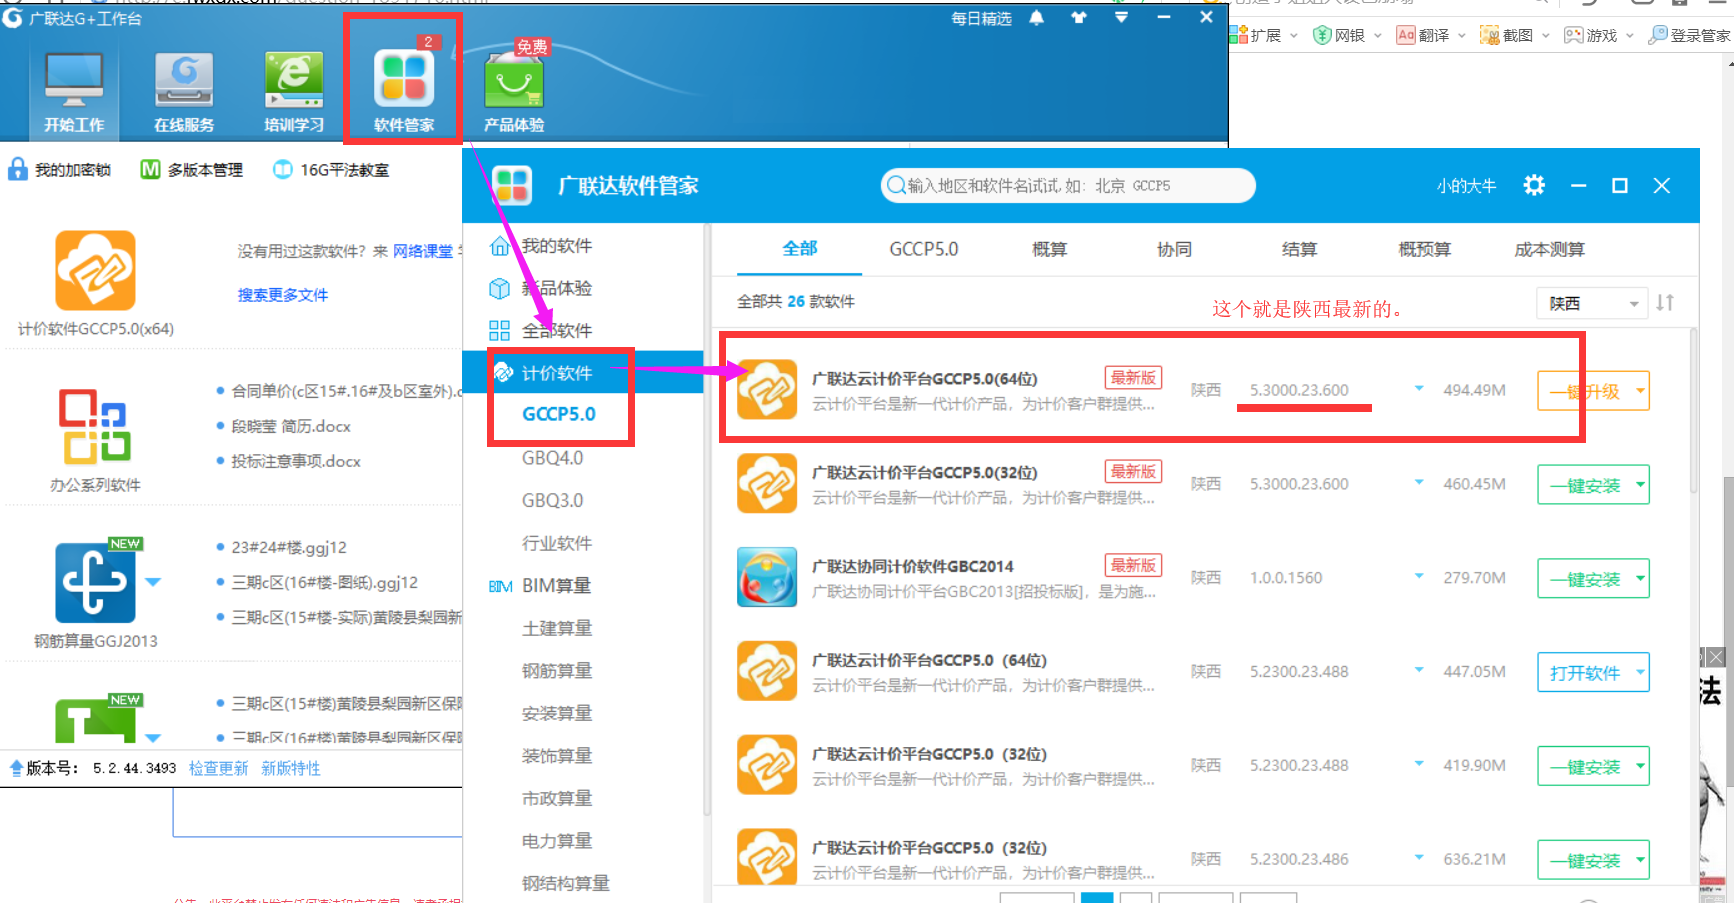Image resolution: width=1734 pixels, height=903 pixels.
Task: Open 陕西 region dropdown
Action: click(x=1592, y=303)
